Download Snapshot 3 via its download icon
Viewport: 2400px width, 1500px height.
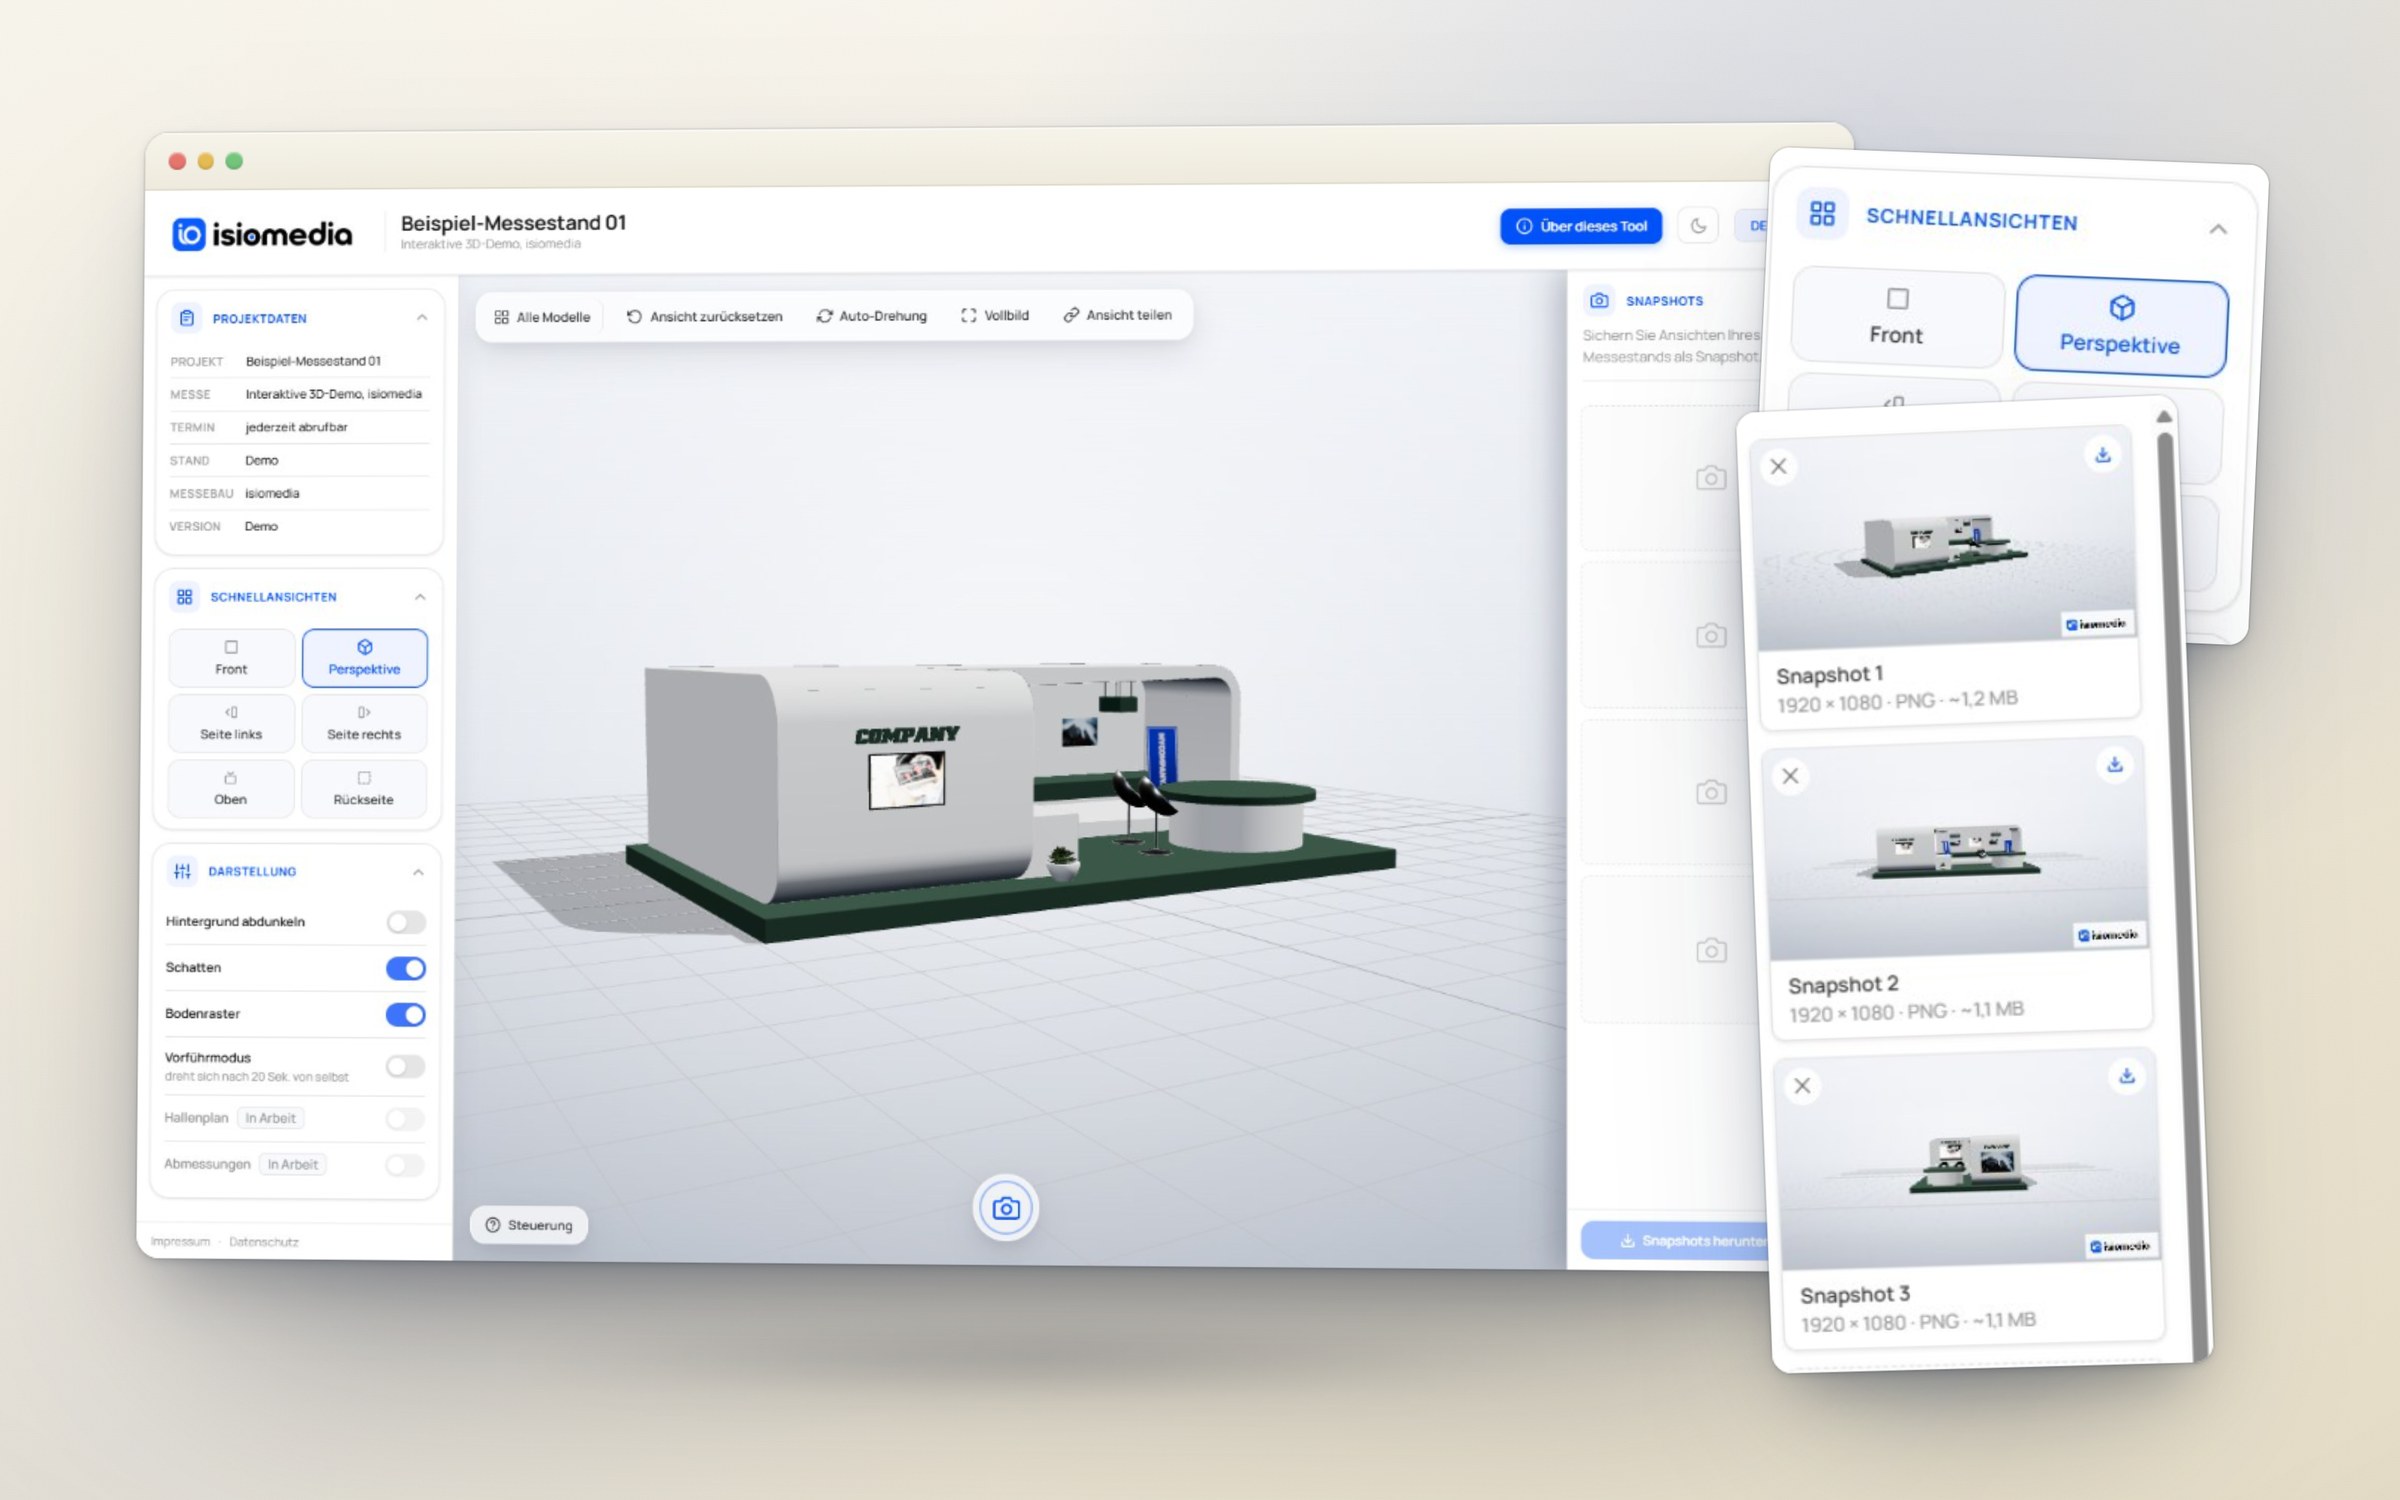[x=2127, y=1076]
